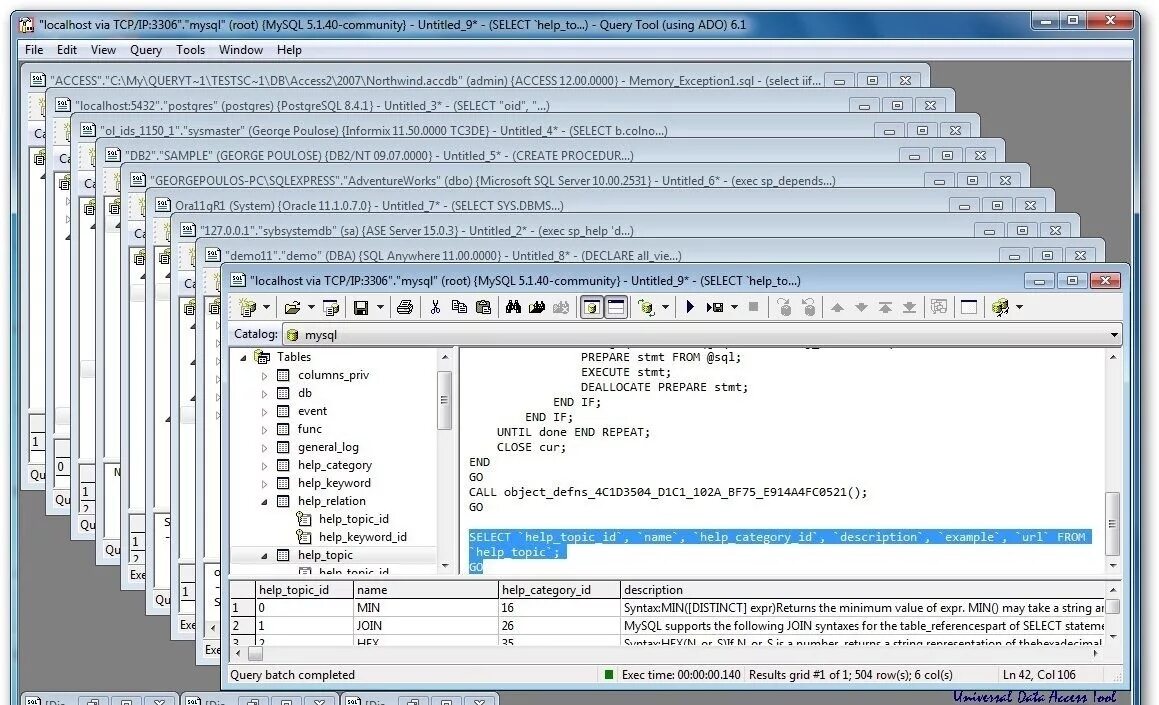Screen dimensions: 1159x705
Task: Click the database connections icon
Action: [1000, 307]
